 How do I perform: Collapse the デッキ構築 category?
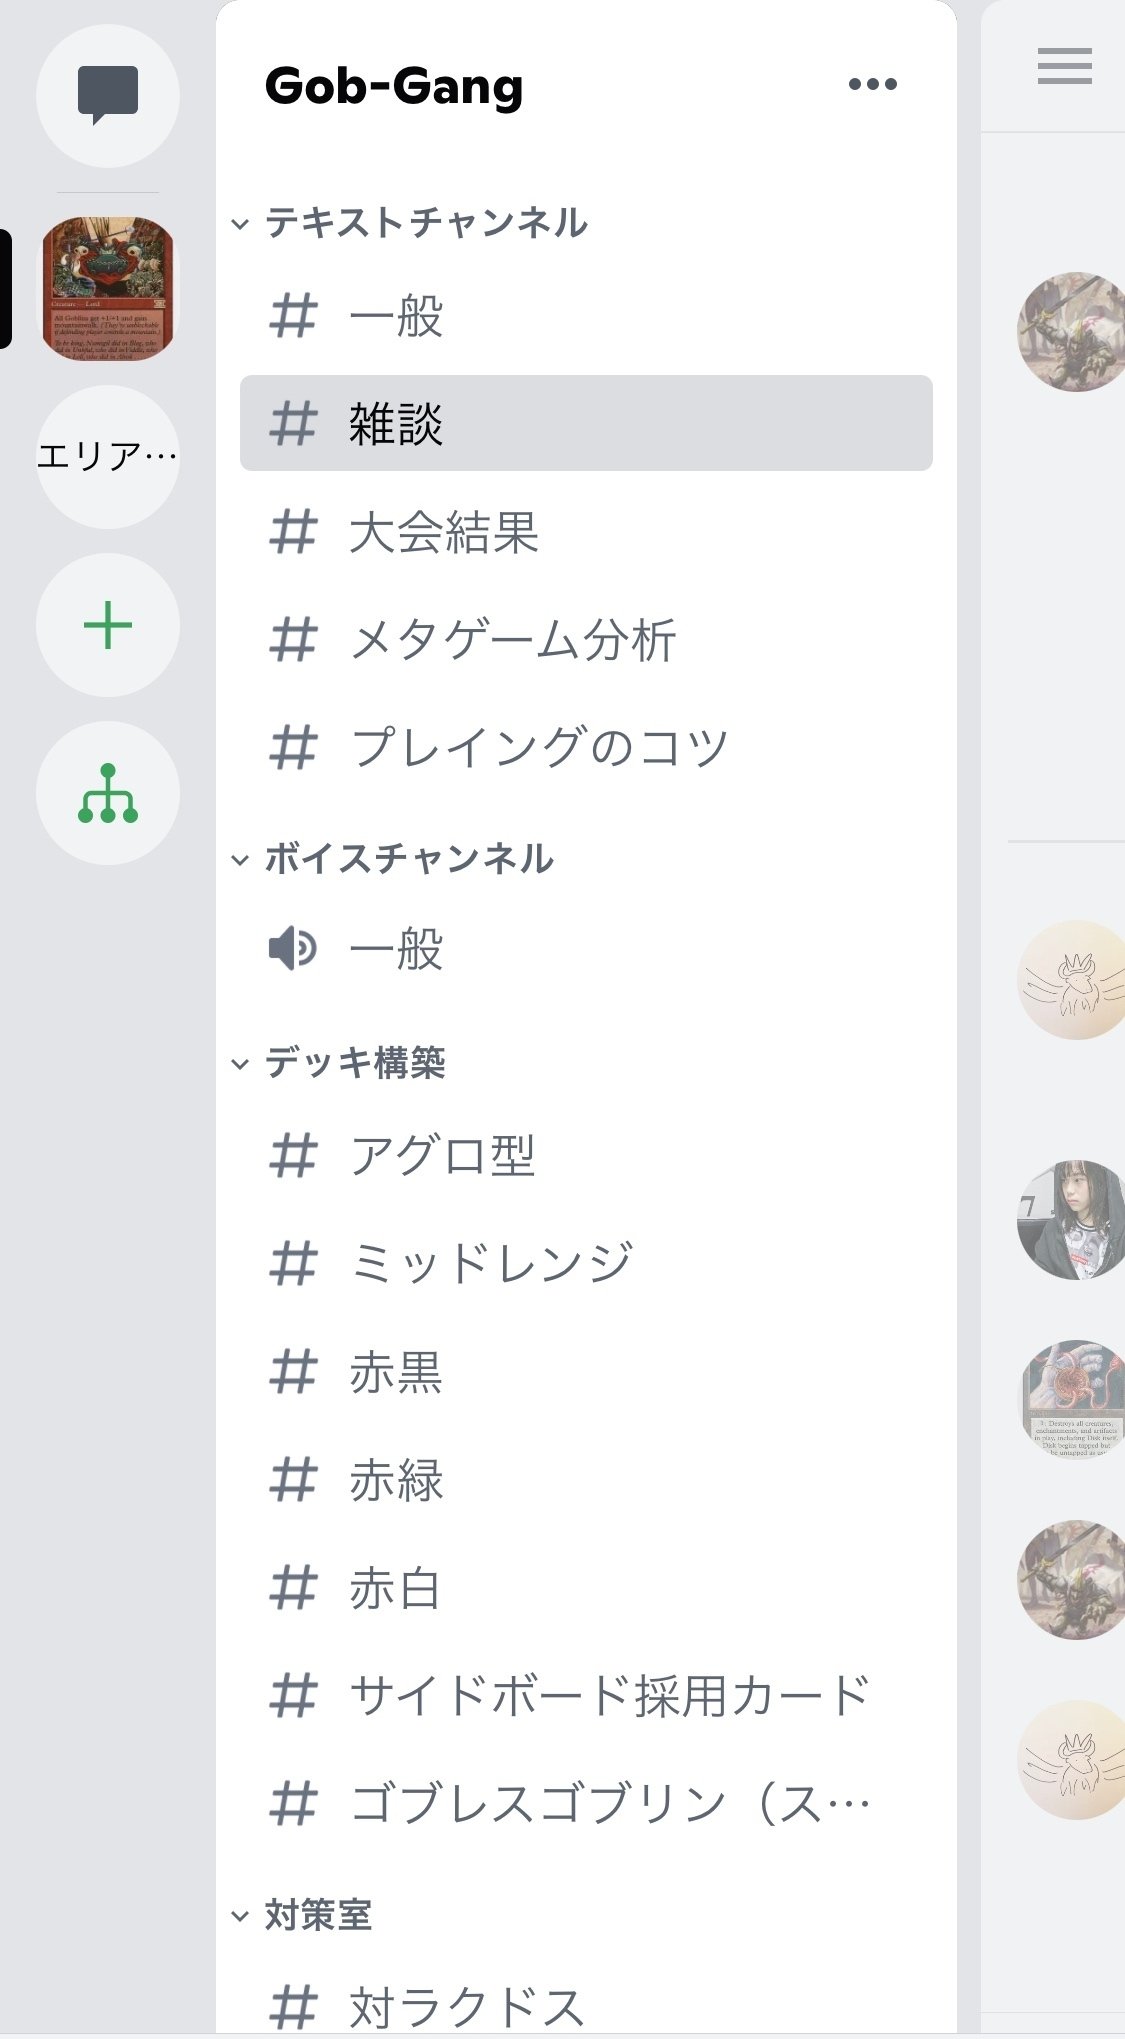pyautogui.click(x=340, y=1063)
